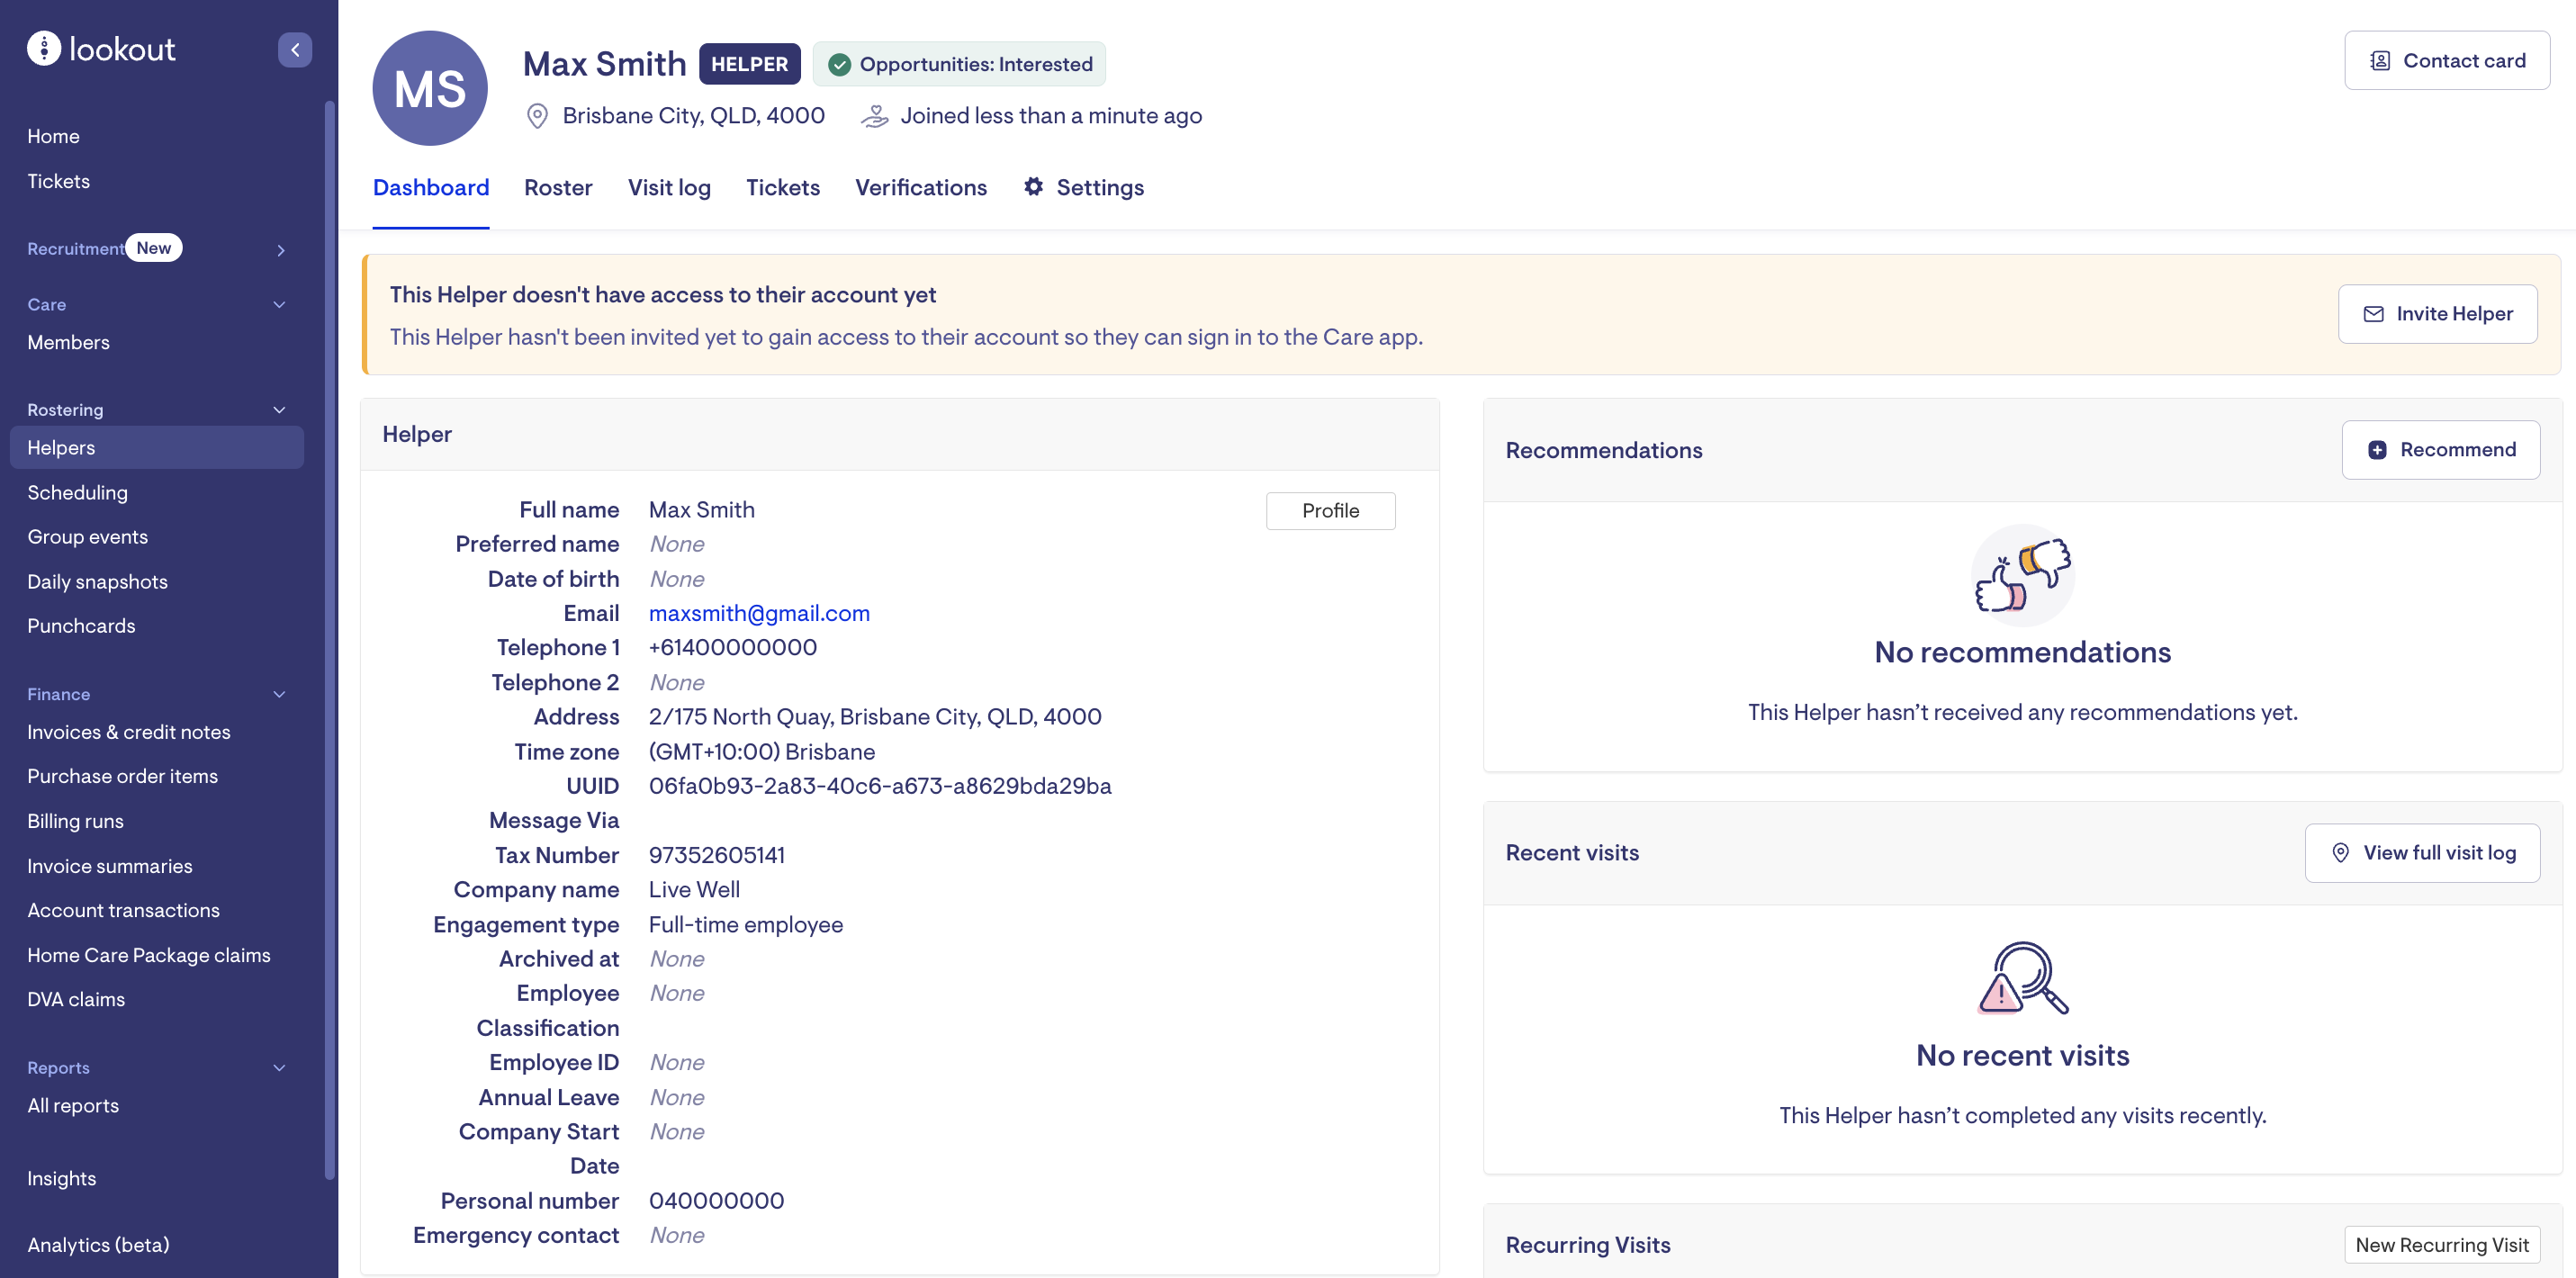
Task: Click the green check Opportunities: Interested badge
Action: (959, 64)
